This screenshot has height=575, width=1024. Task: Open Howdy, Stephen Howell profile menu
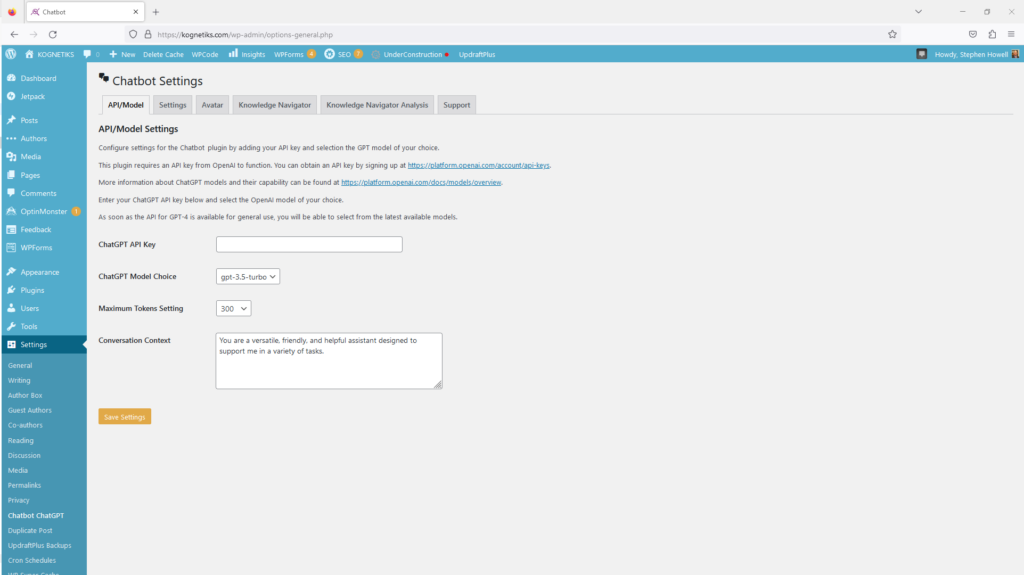[976, 54]
